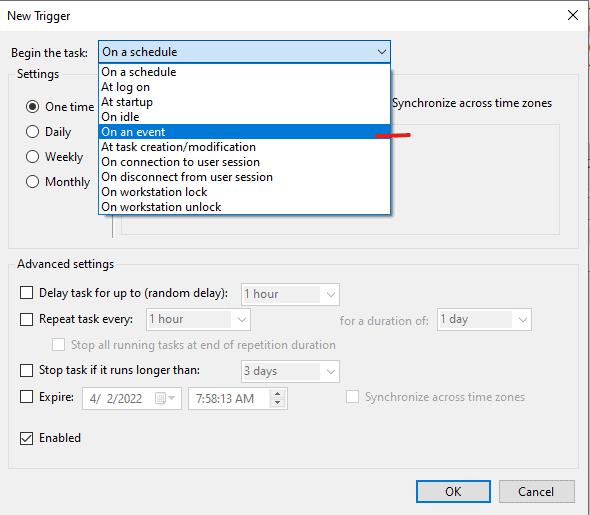Uncheck the Enabled checkbox

click(26, 438)
